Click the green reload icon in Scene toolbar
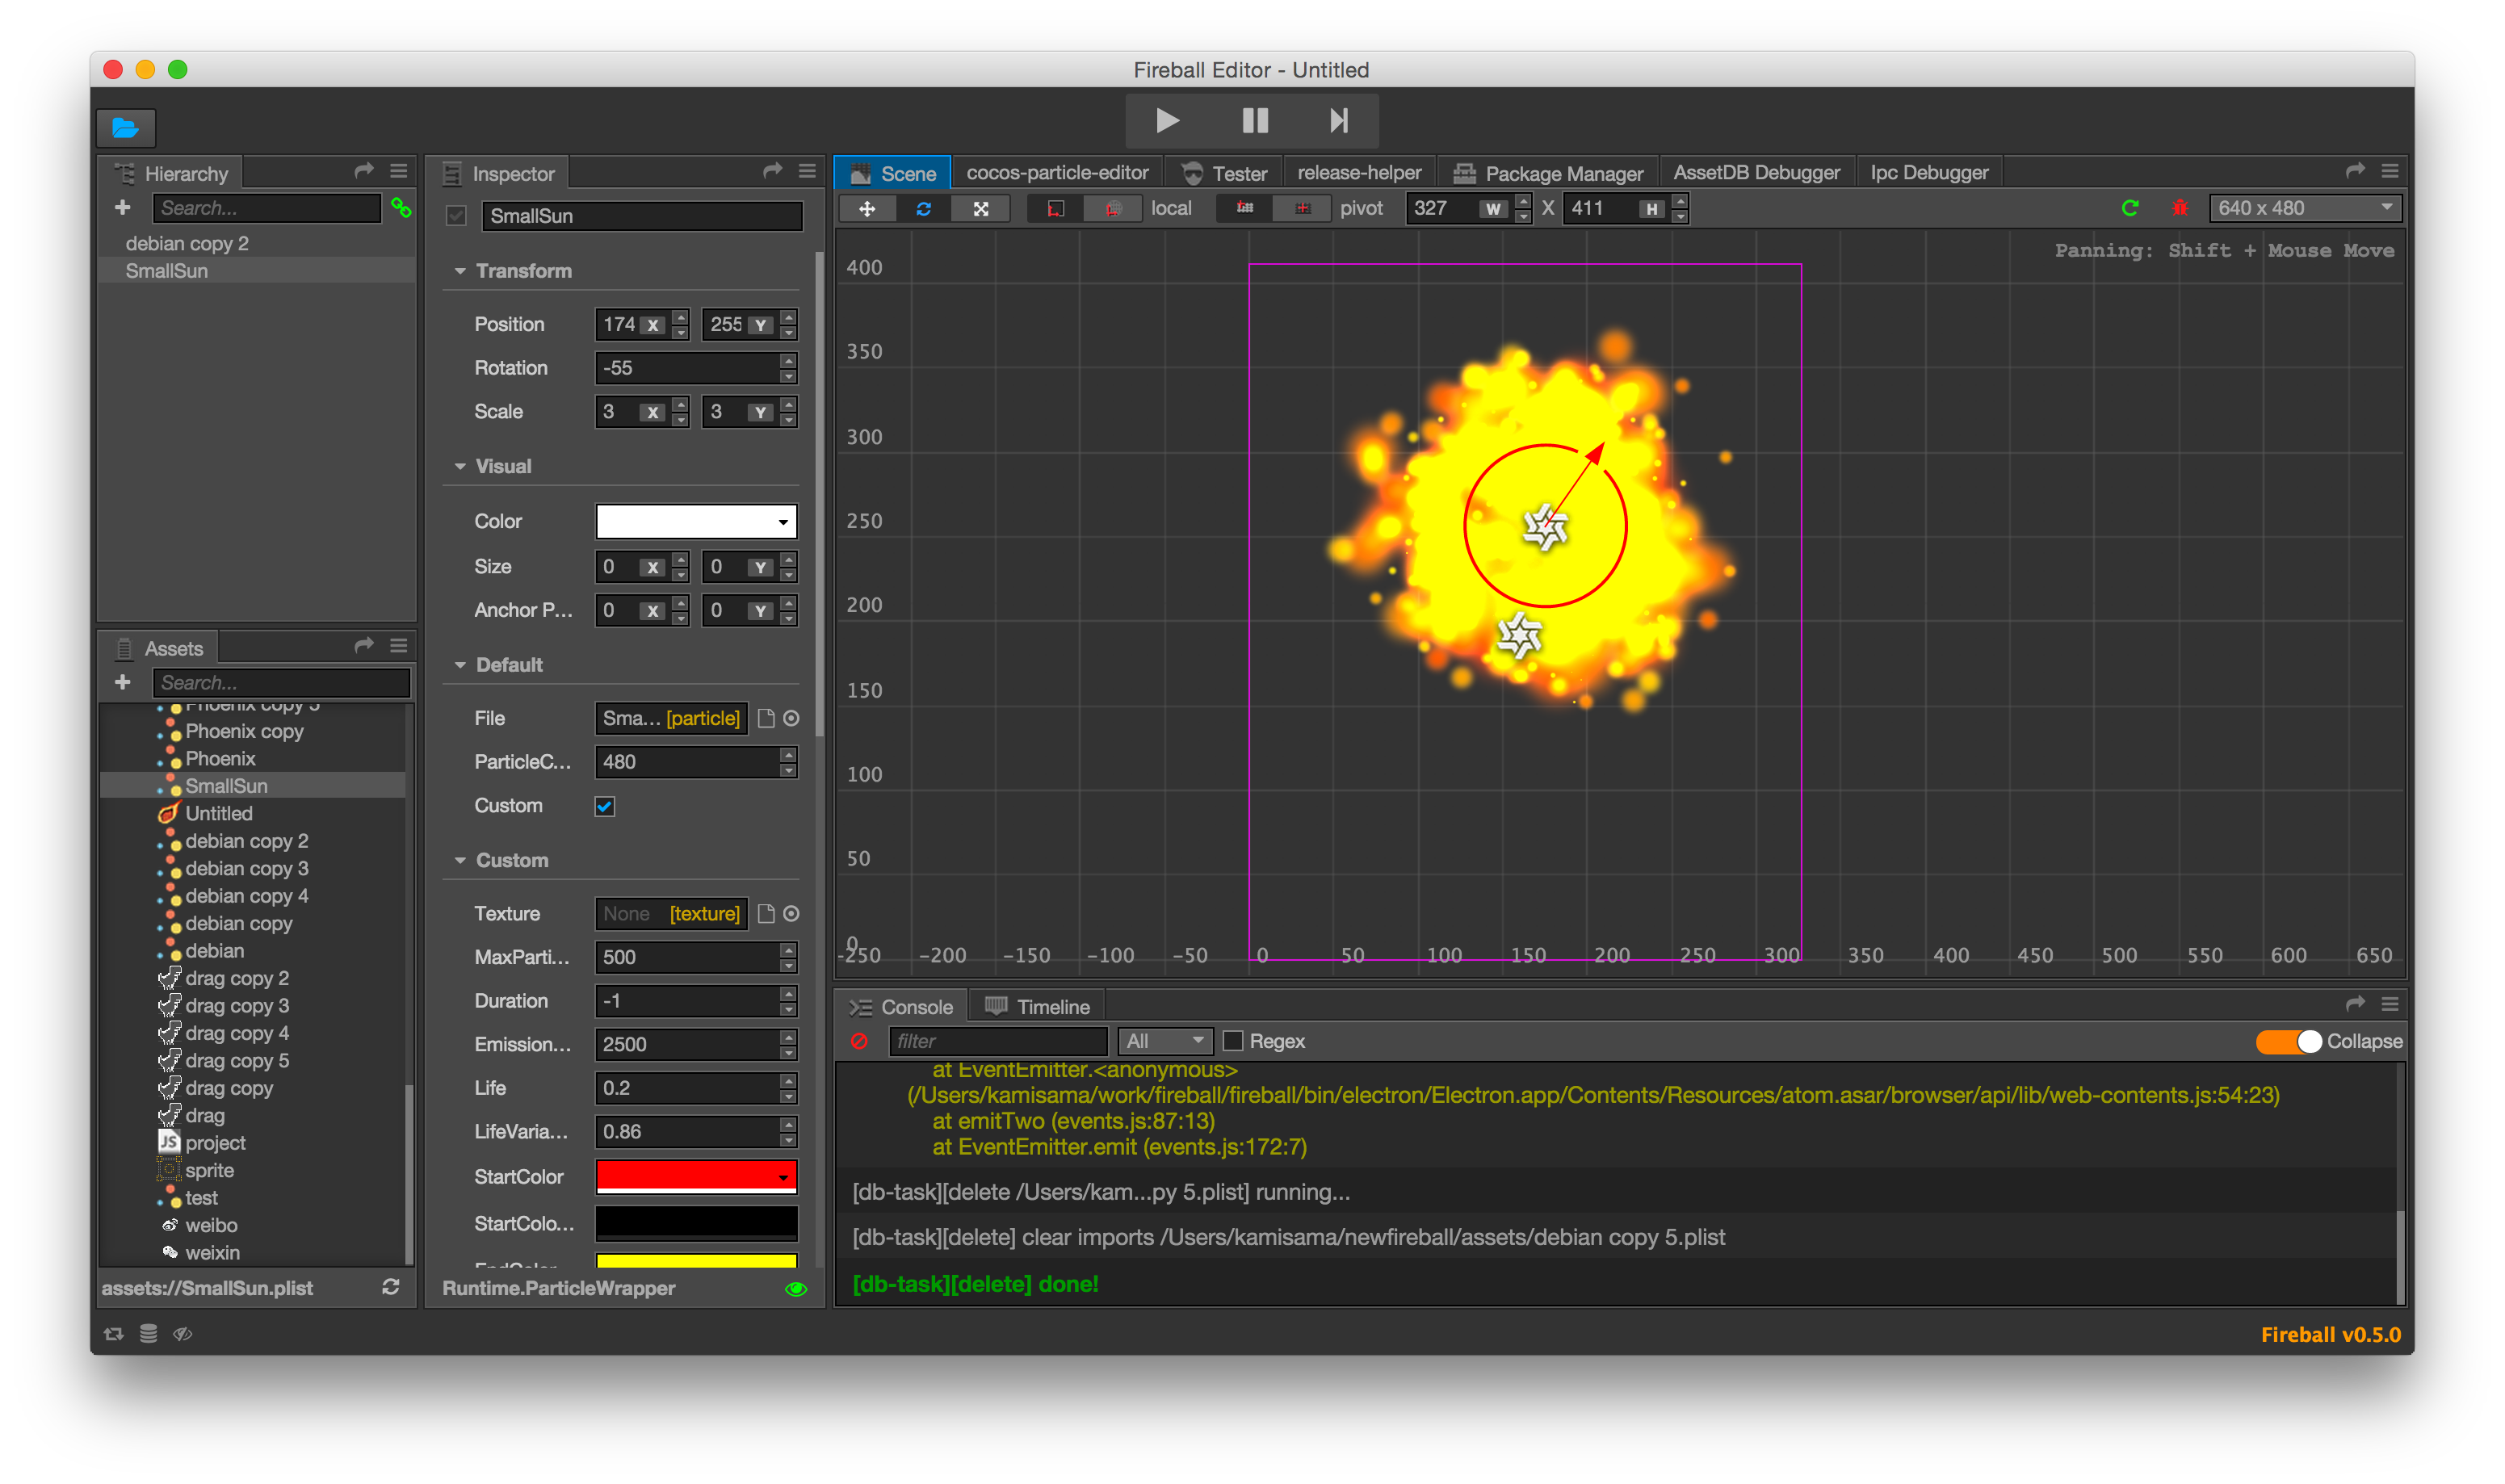The height and width of the screenshot is (1484, 2505). pyautogui.click(x=2130, y=208)
